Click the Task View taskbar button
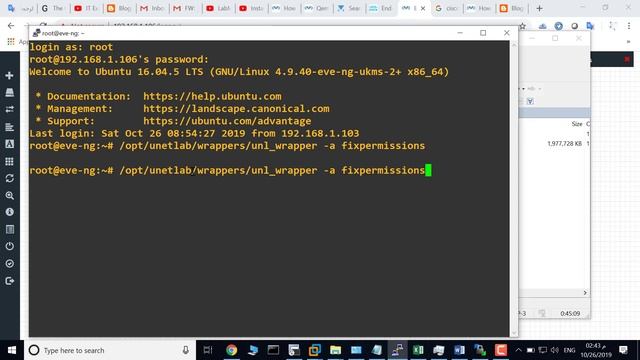Screen dimensions: 640x360 208,350
